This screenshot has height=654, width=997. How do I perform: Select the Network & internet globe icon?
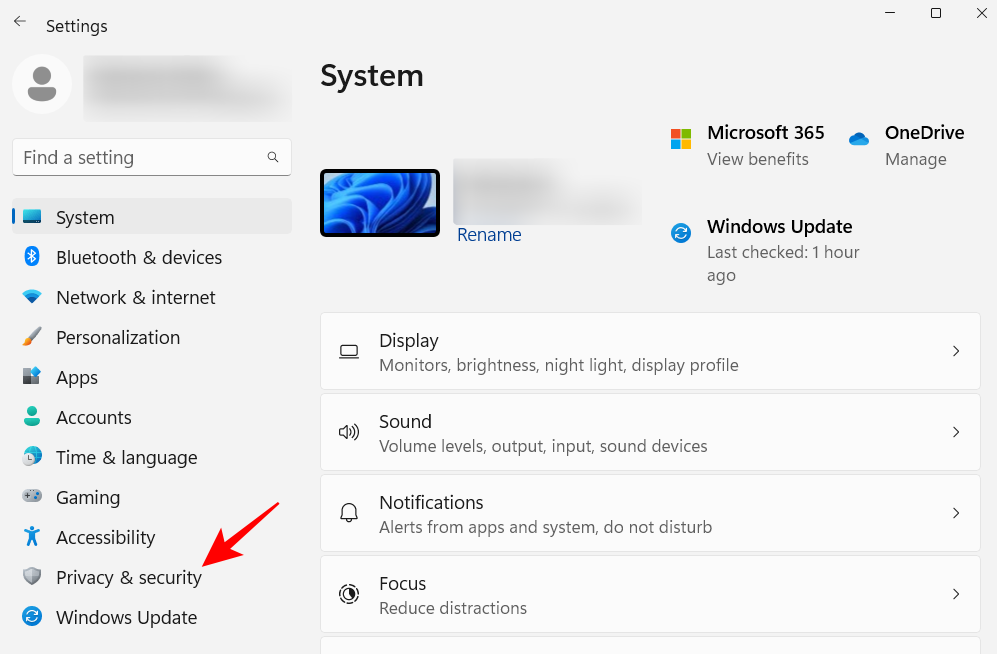pyautogui.click(x=31, y=297)
